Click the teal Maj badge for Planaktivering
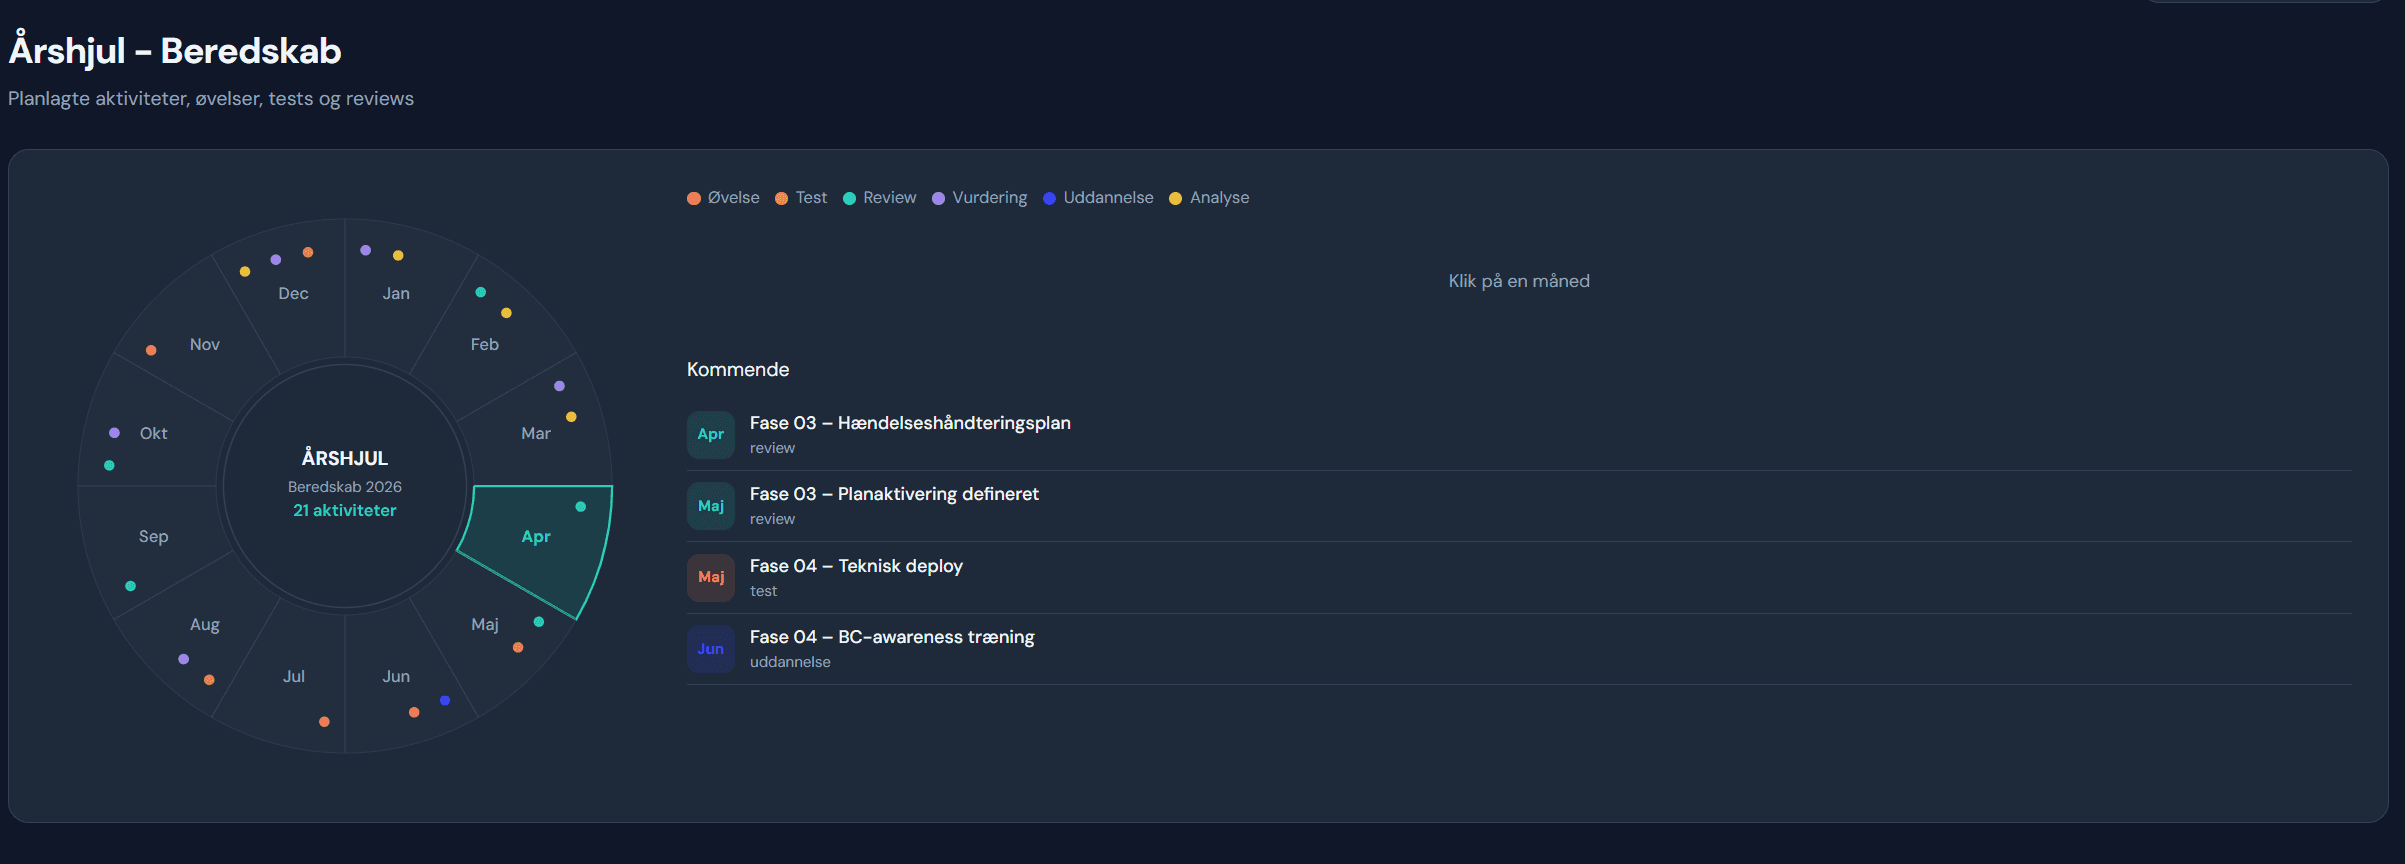Viewport: 2405px width, 864px height. 710,506
